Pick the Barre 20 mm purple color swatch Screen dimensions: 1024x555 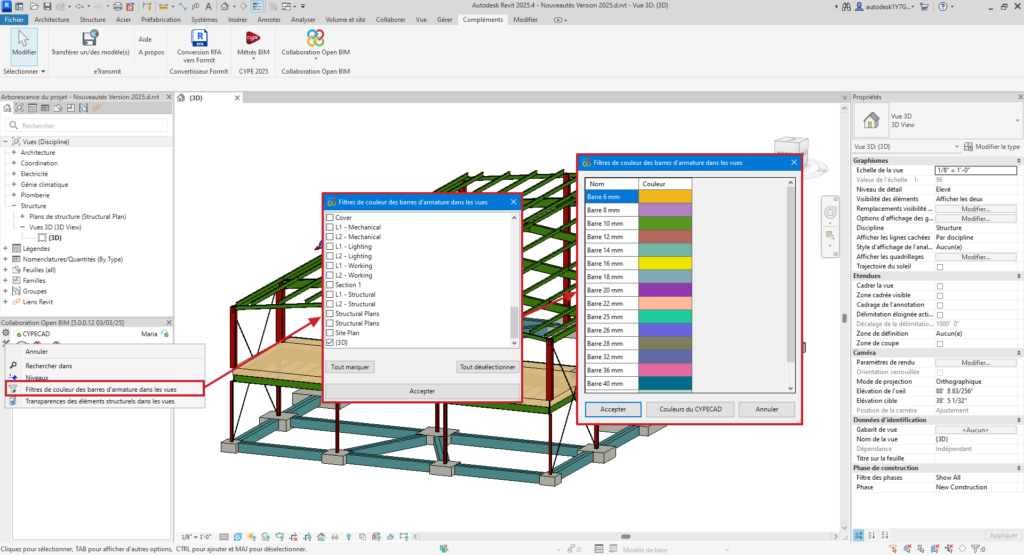pos(665,290)
